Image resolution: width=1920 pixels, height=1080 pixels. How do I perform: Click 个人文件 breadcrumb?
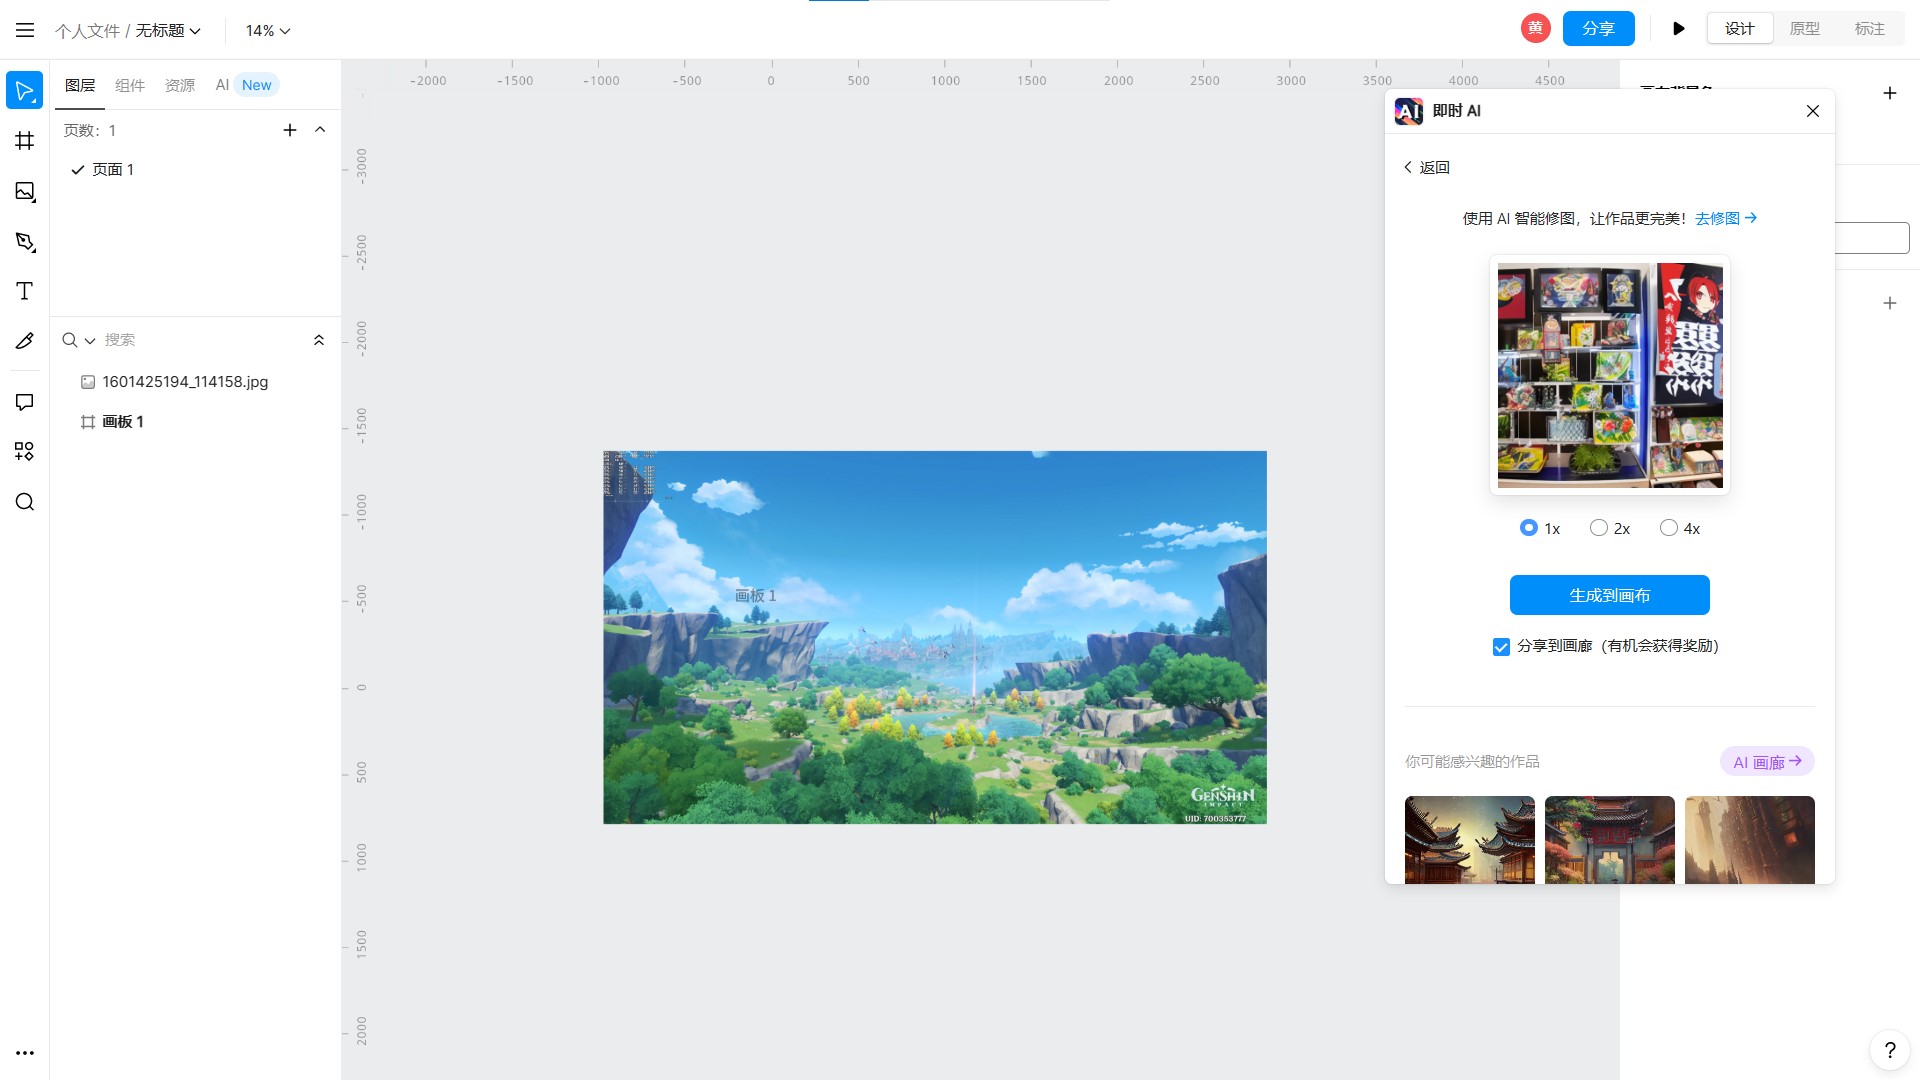click(87, 31)
